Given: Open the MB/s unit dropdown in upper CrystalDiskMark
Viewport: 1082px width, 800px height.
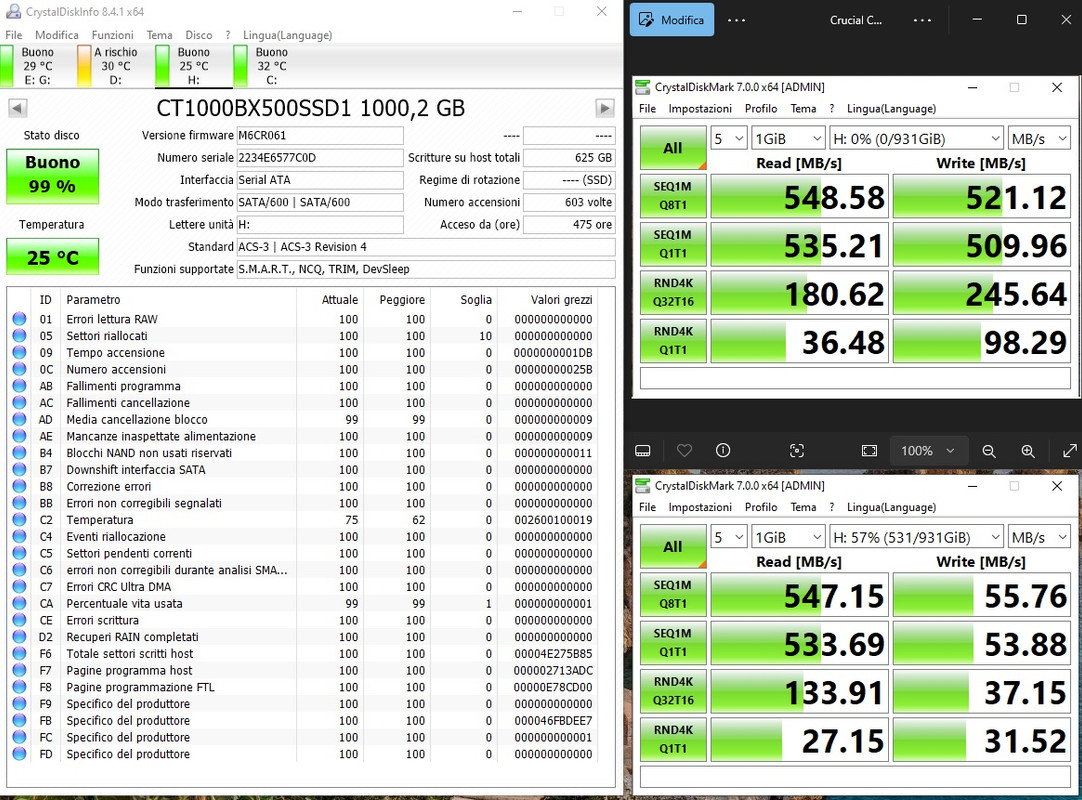Looking at the screenshot, I should 1039,139.
